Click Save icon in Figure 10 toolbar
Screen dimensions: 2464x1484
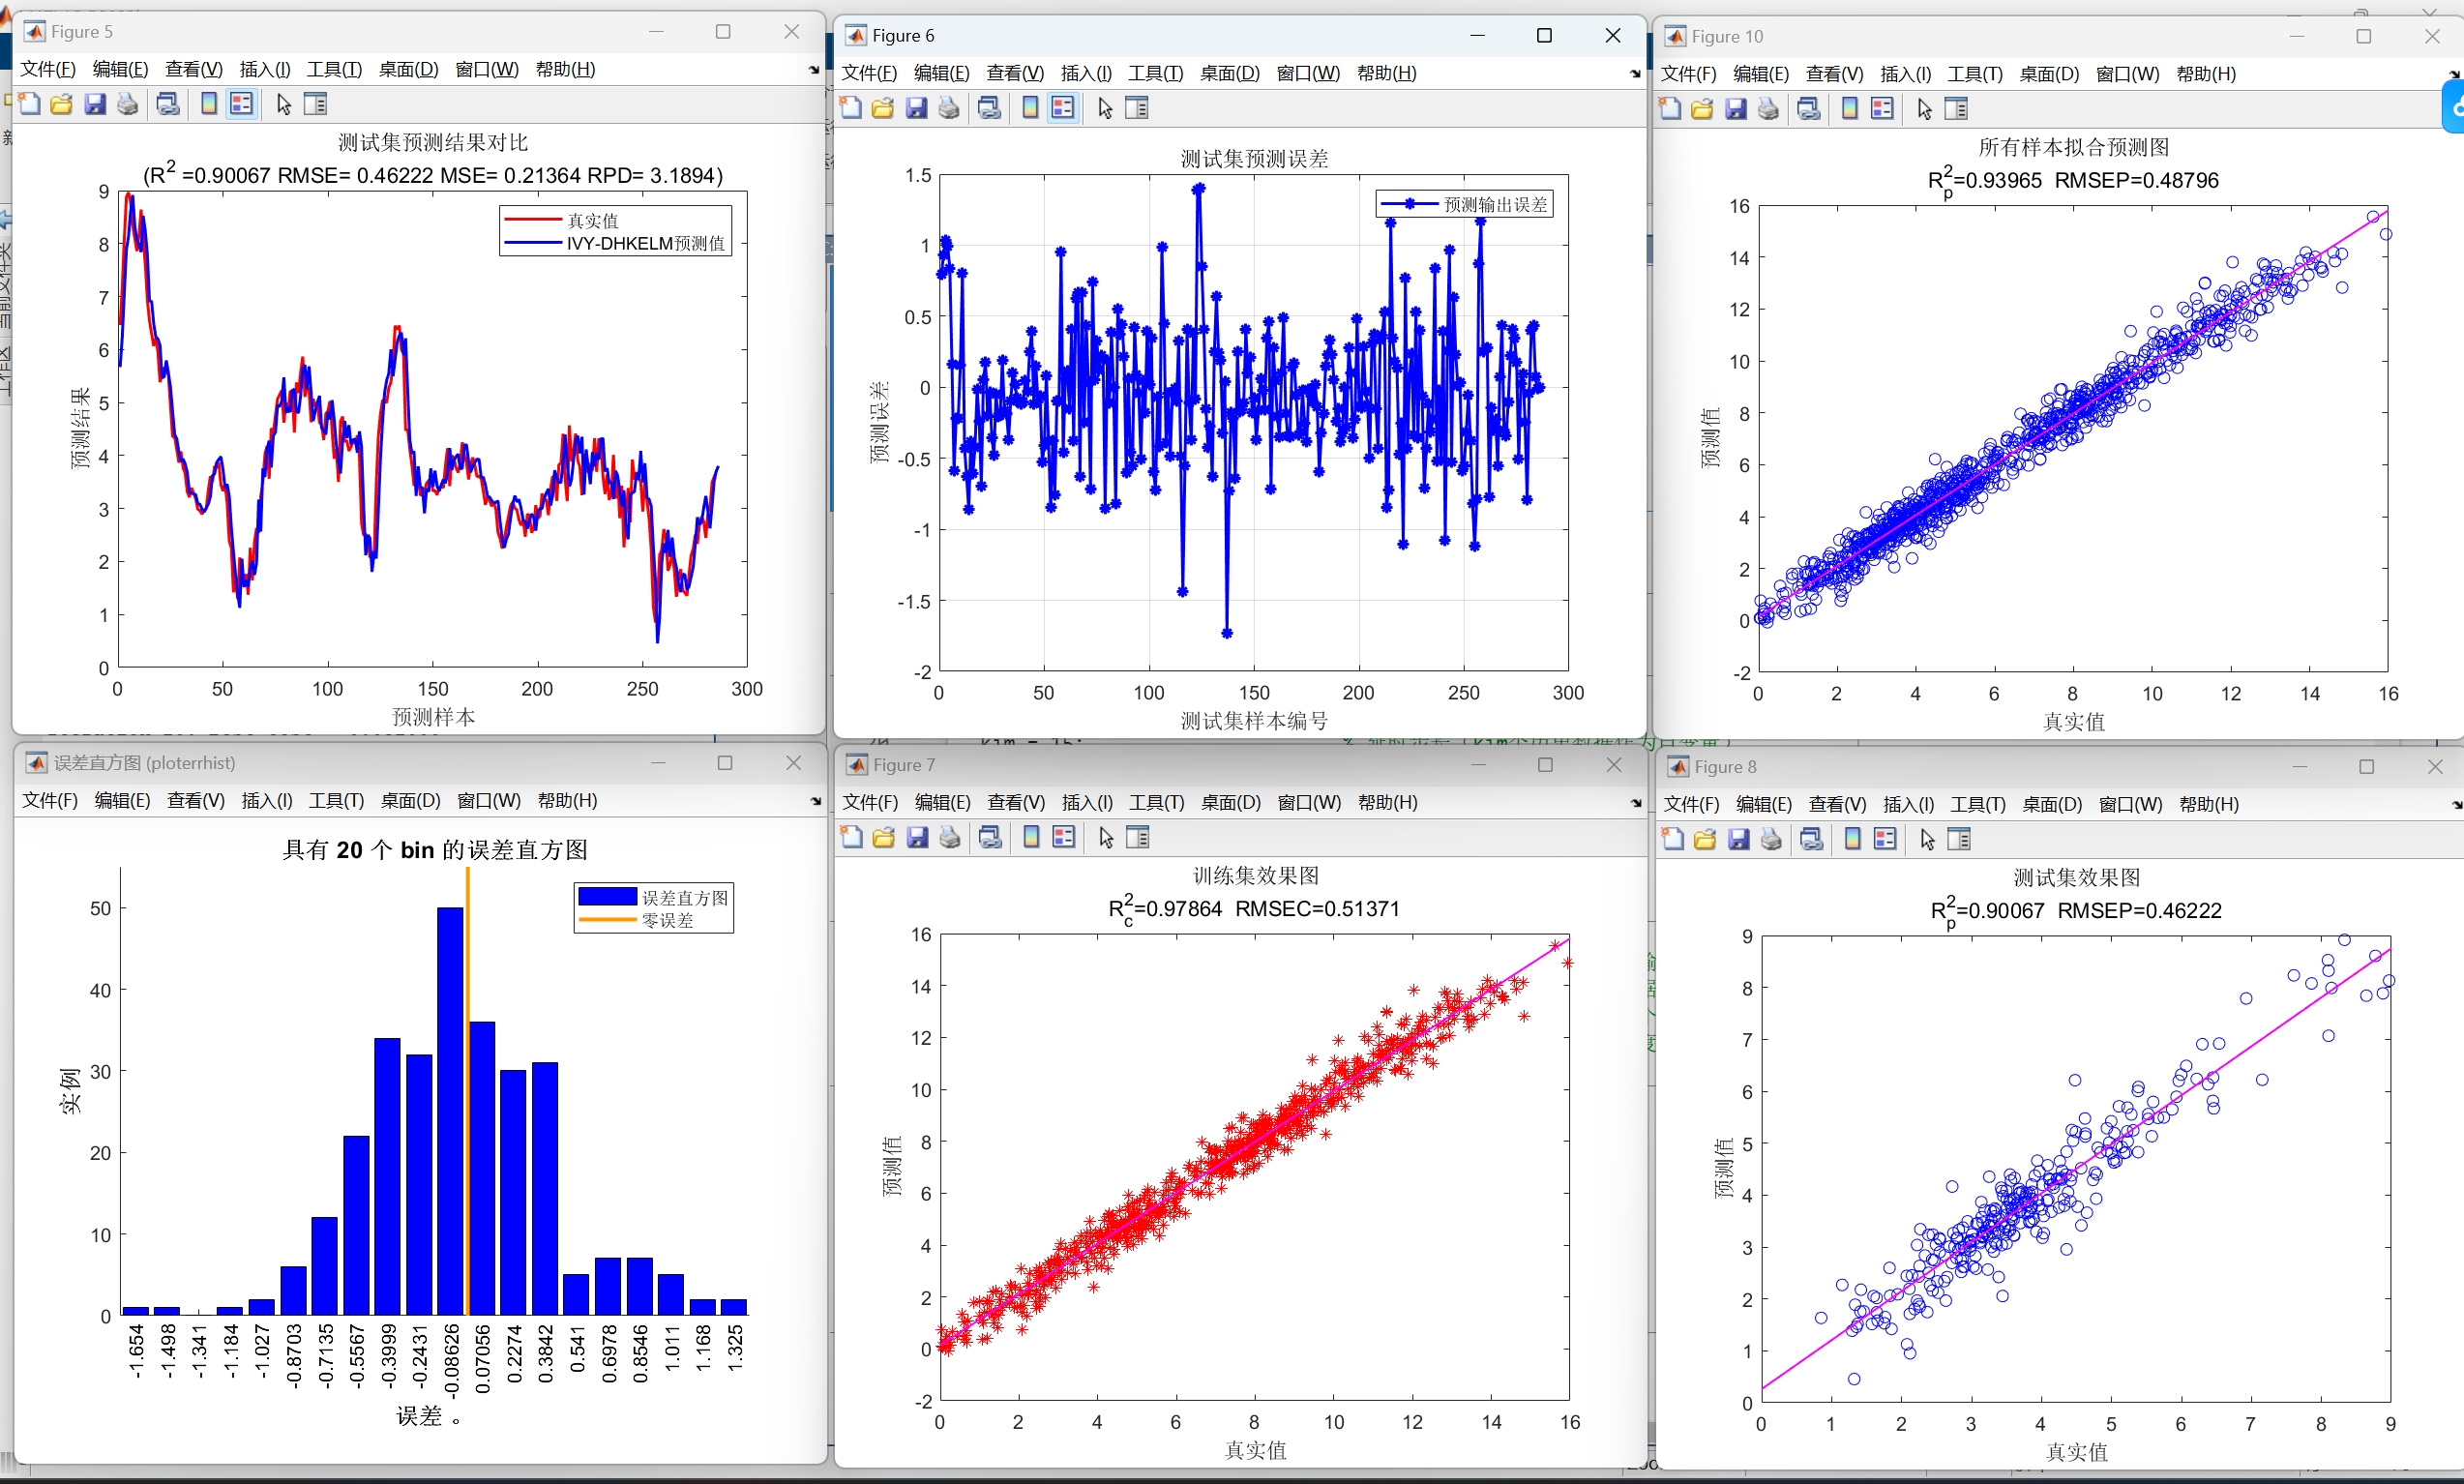[1736, 109]
